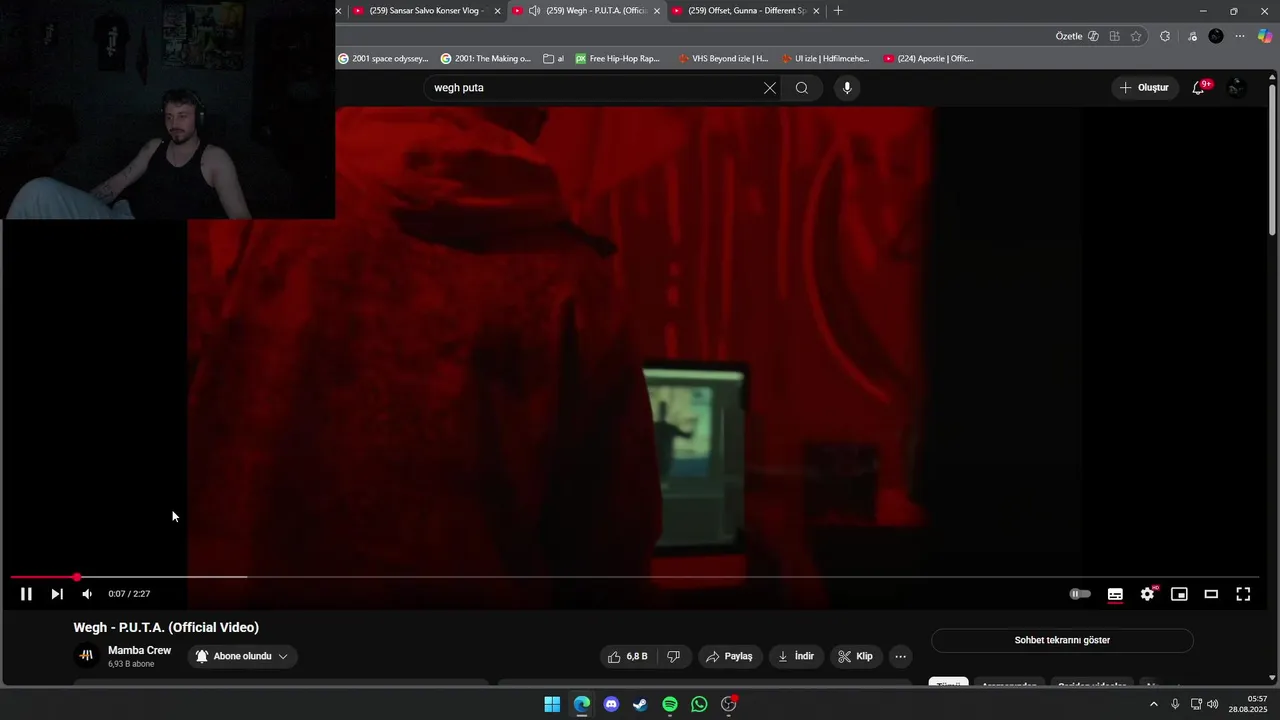This screenshot has height=720, width=1280.
Task: Close the Sansar Salvo Konser Vlog tab
Action: pos(497,11)
